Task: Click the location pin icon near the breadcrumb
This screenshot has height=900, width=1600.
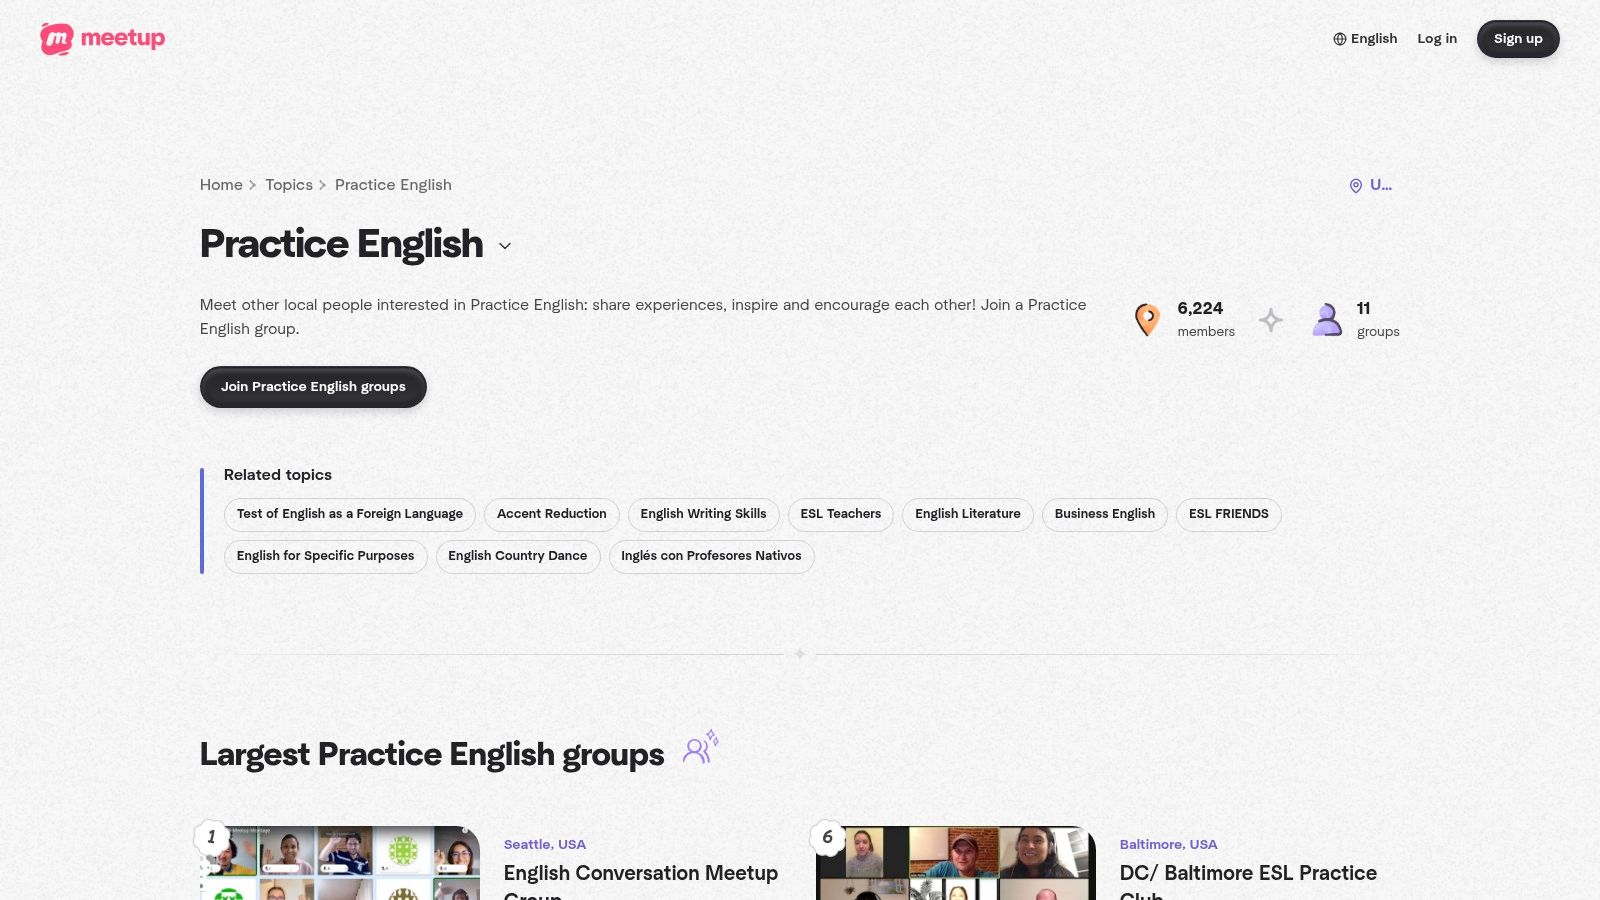Action: coord(1356,185)
